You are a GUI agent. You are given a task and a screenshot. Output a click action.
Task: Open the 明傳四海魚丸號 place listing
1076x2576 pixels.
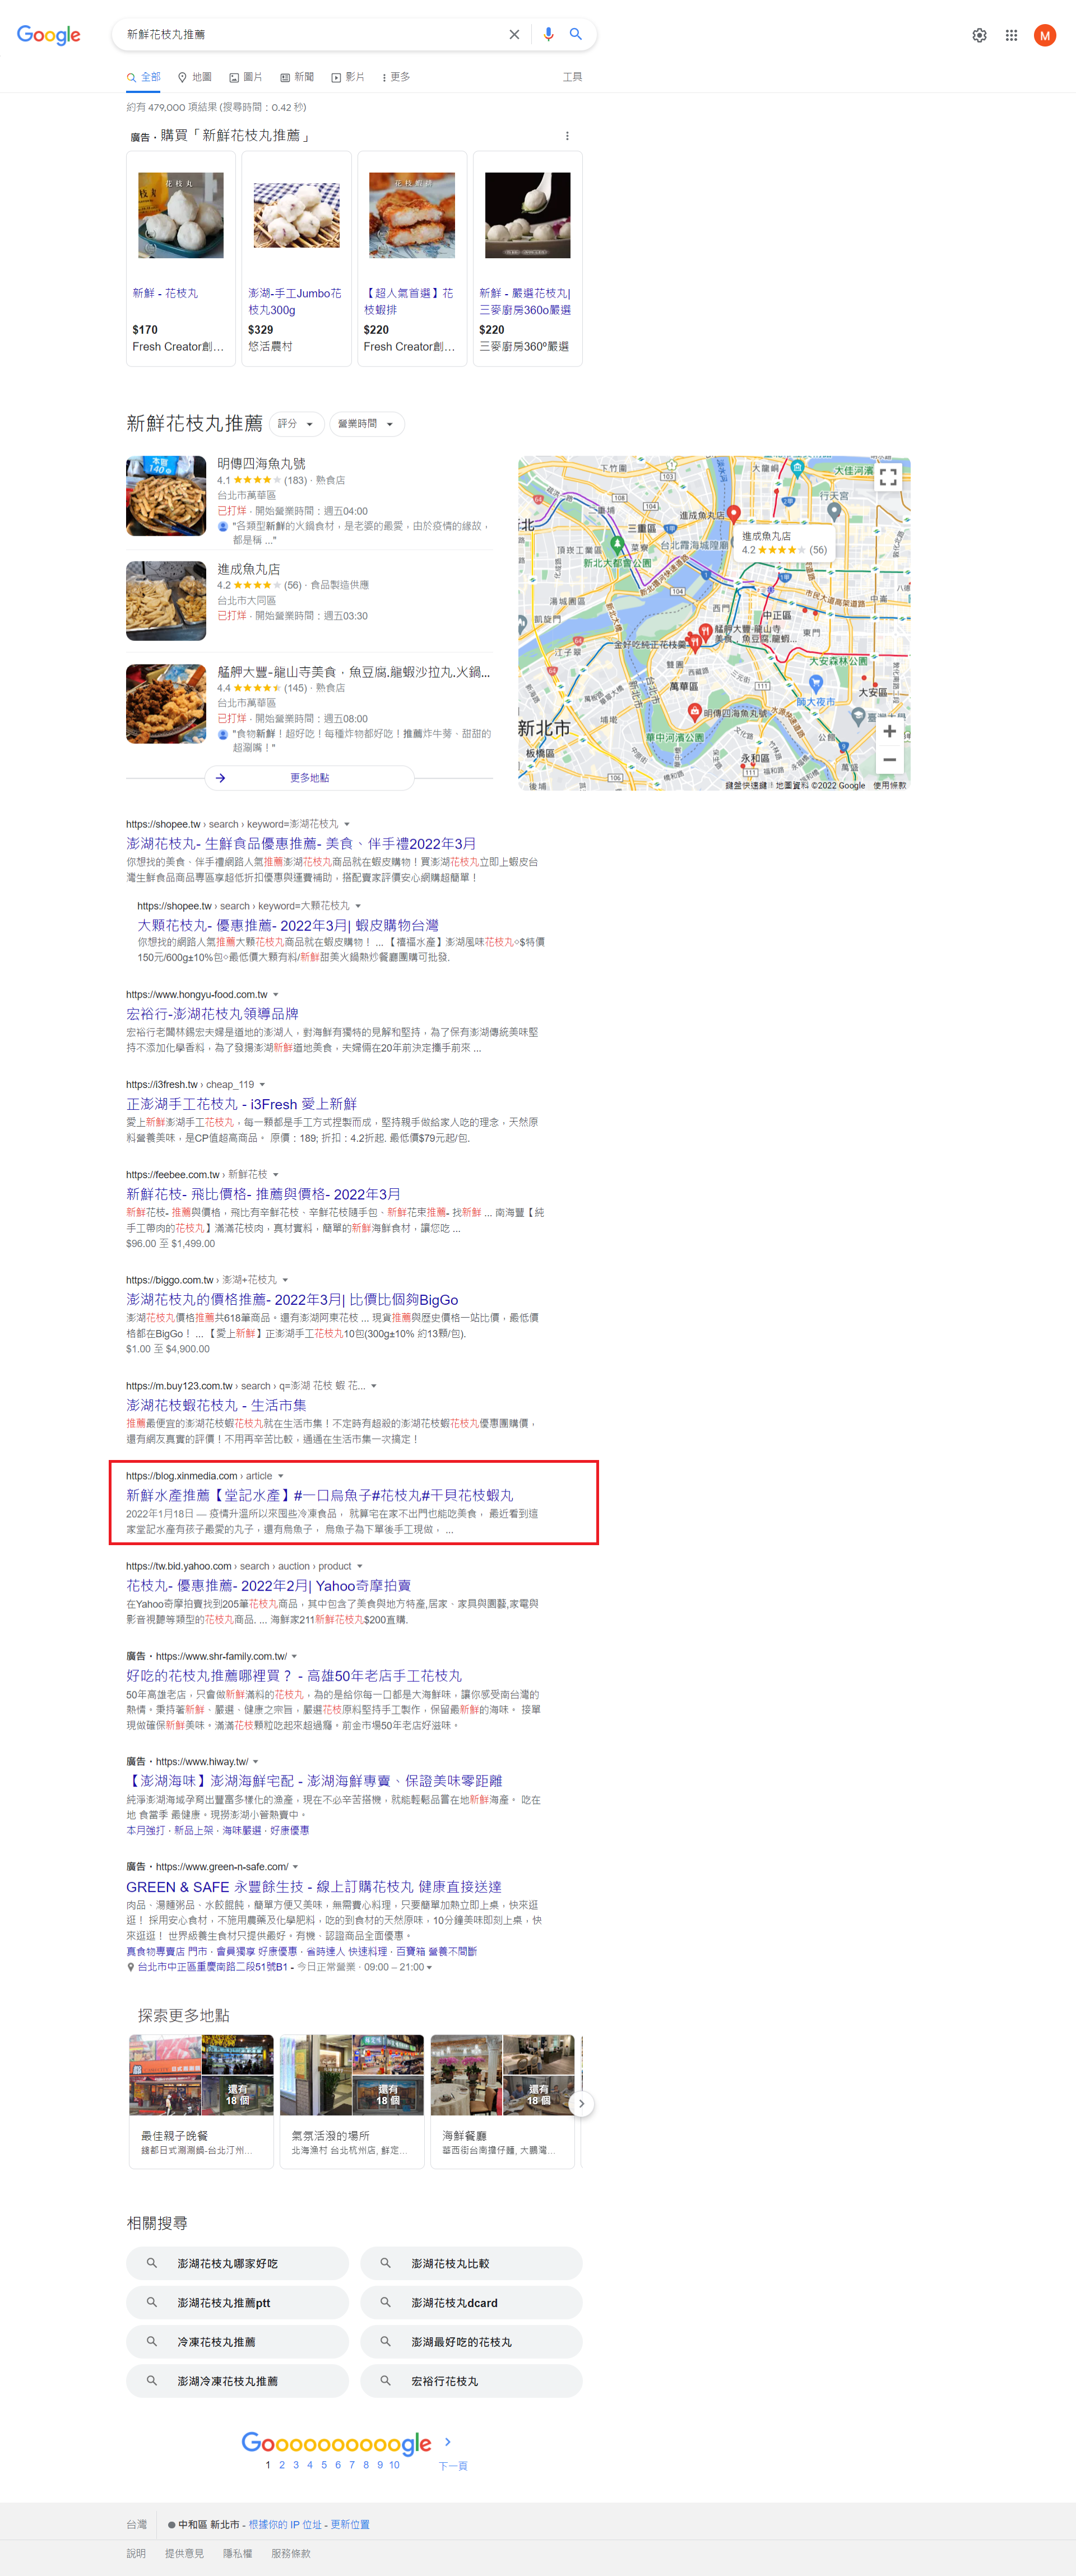tap(262, 464)
